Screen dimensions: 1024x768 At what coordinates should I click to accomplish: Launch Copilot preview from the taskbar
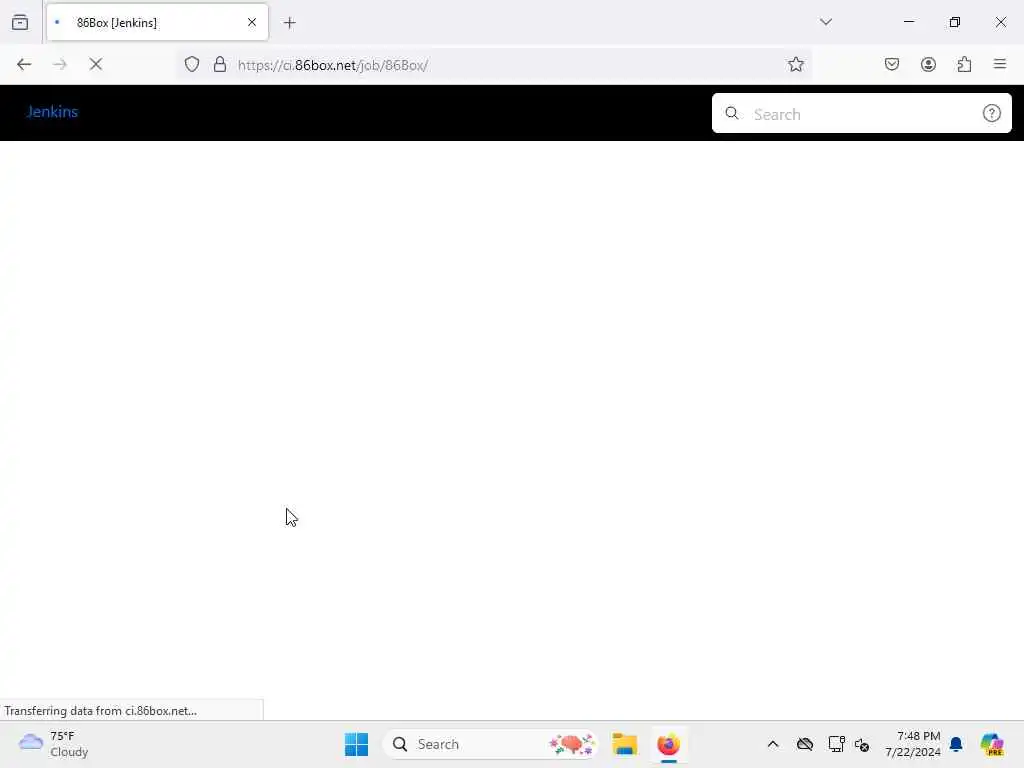pos(992,744)
